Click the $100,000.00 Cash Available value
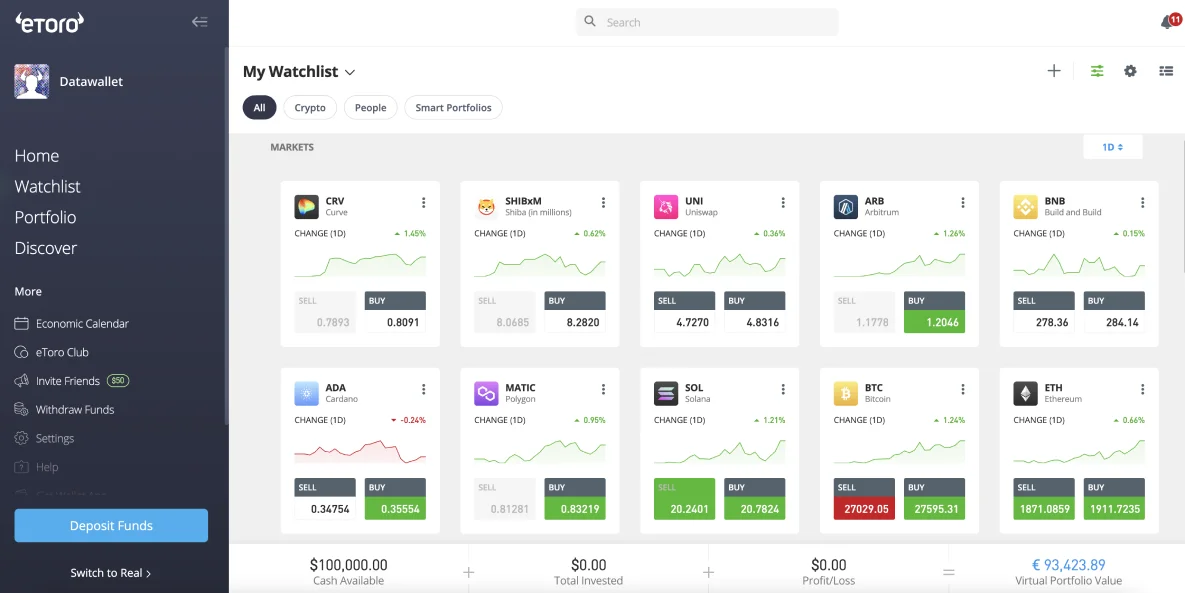The image size is (1185, 593). pyautogui.click(x=348, y=565)
